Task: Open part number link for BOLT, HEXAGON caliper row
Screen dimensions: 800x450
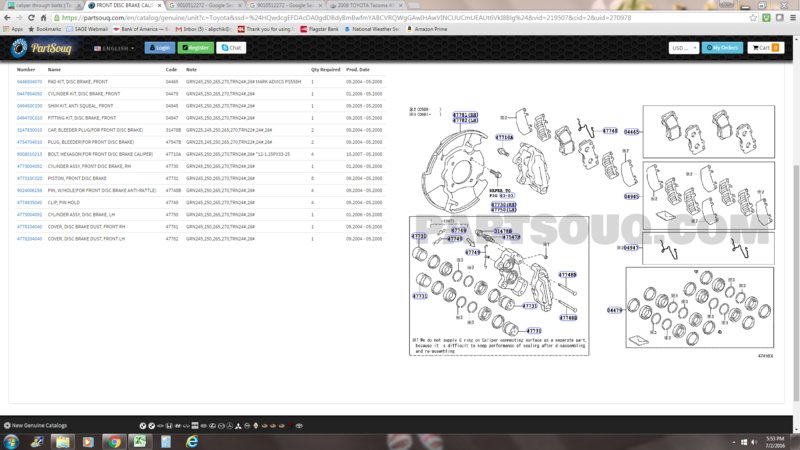Action: click(29, 154)
